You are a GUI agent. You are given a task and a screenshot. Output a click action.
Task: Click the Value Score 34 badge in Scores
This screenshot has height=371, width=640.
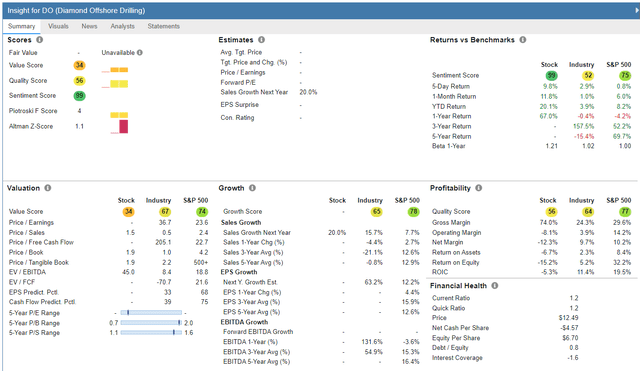pyautogui.click(x=79, y=65)
